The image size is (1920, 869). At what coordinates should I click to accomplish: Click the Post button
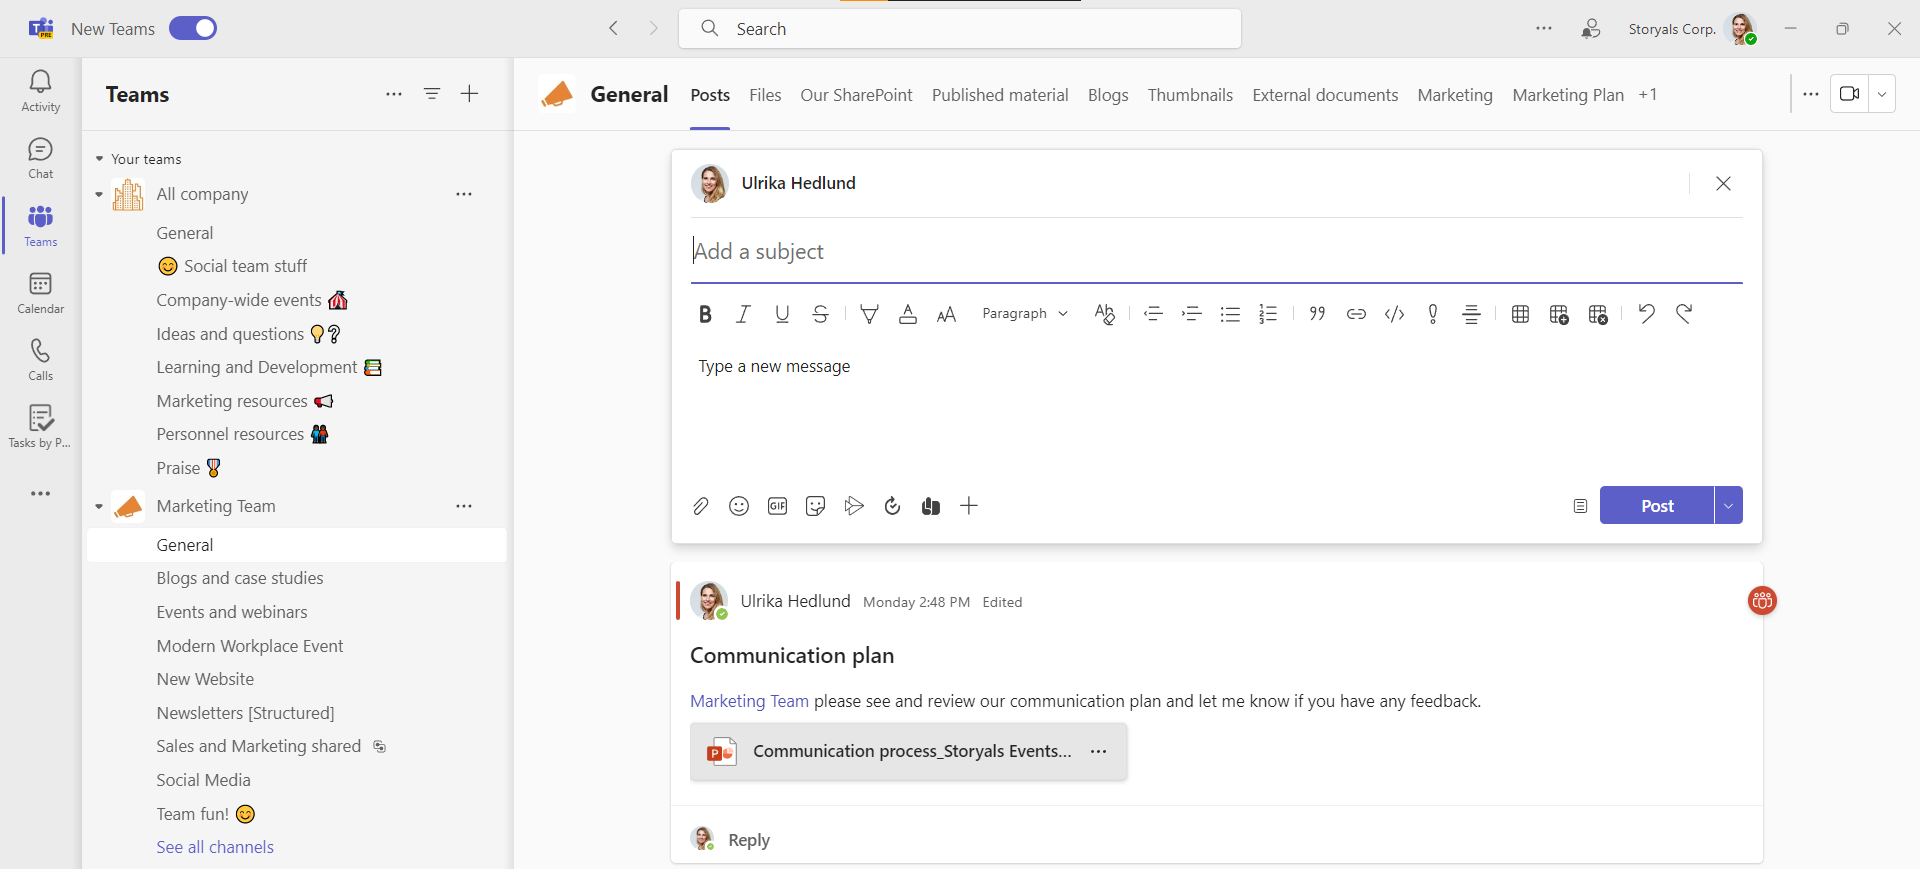pos(1656,506)
